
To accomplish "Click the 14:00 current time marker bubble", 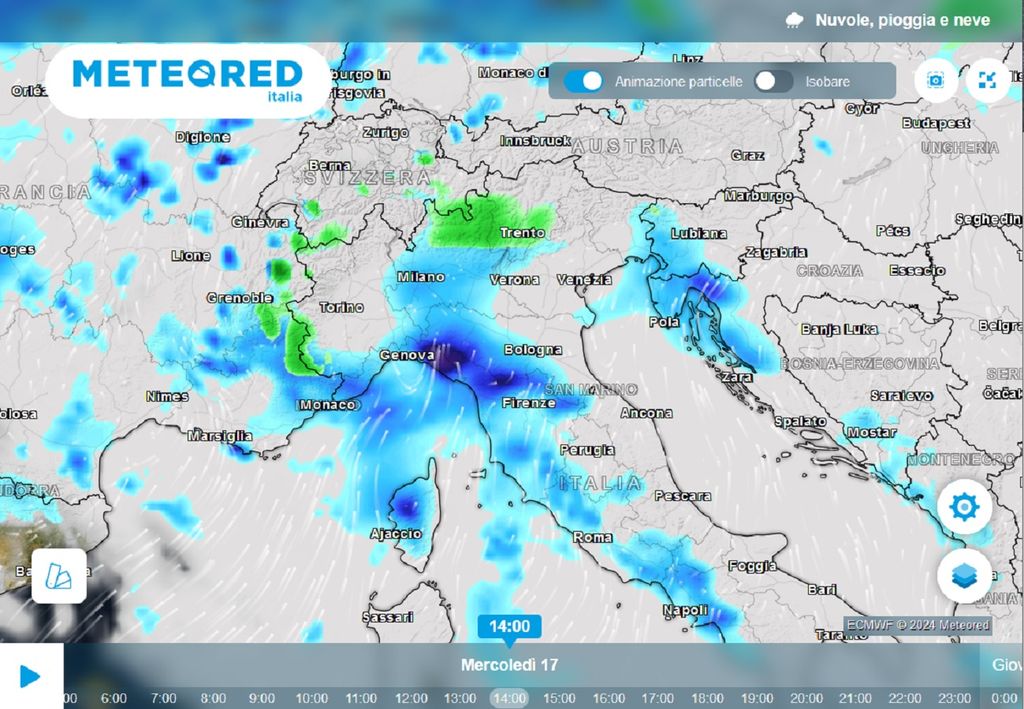I will (x=509, y=627).
